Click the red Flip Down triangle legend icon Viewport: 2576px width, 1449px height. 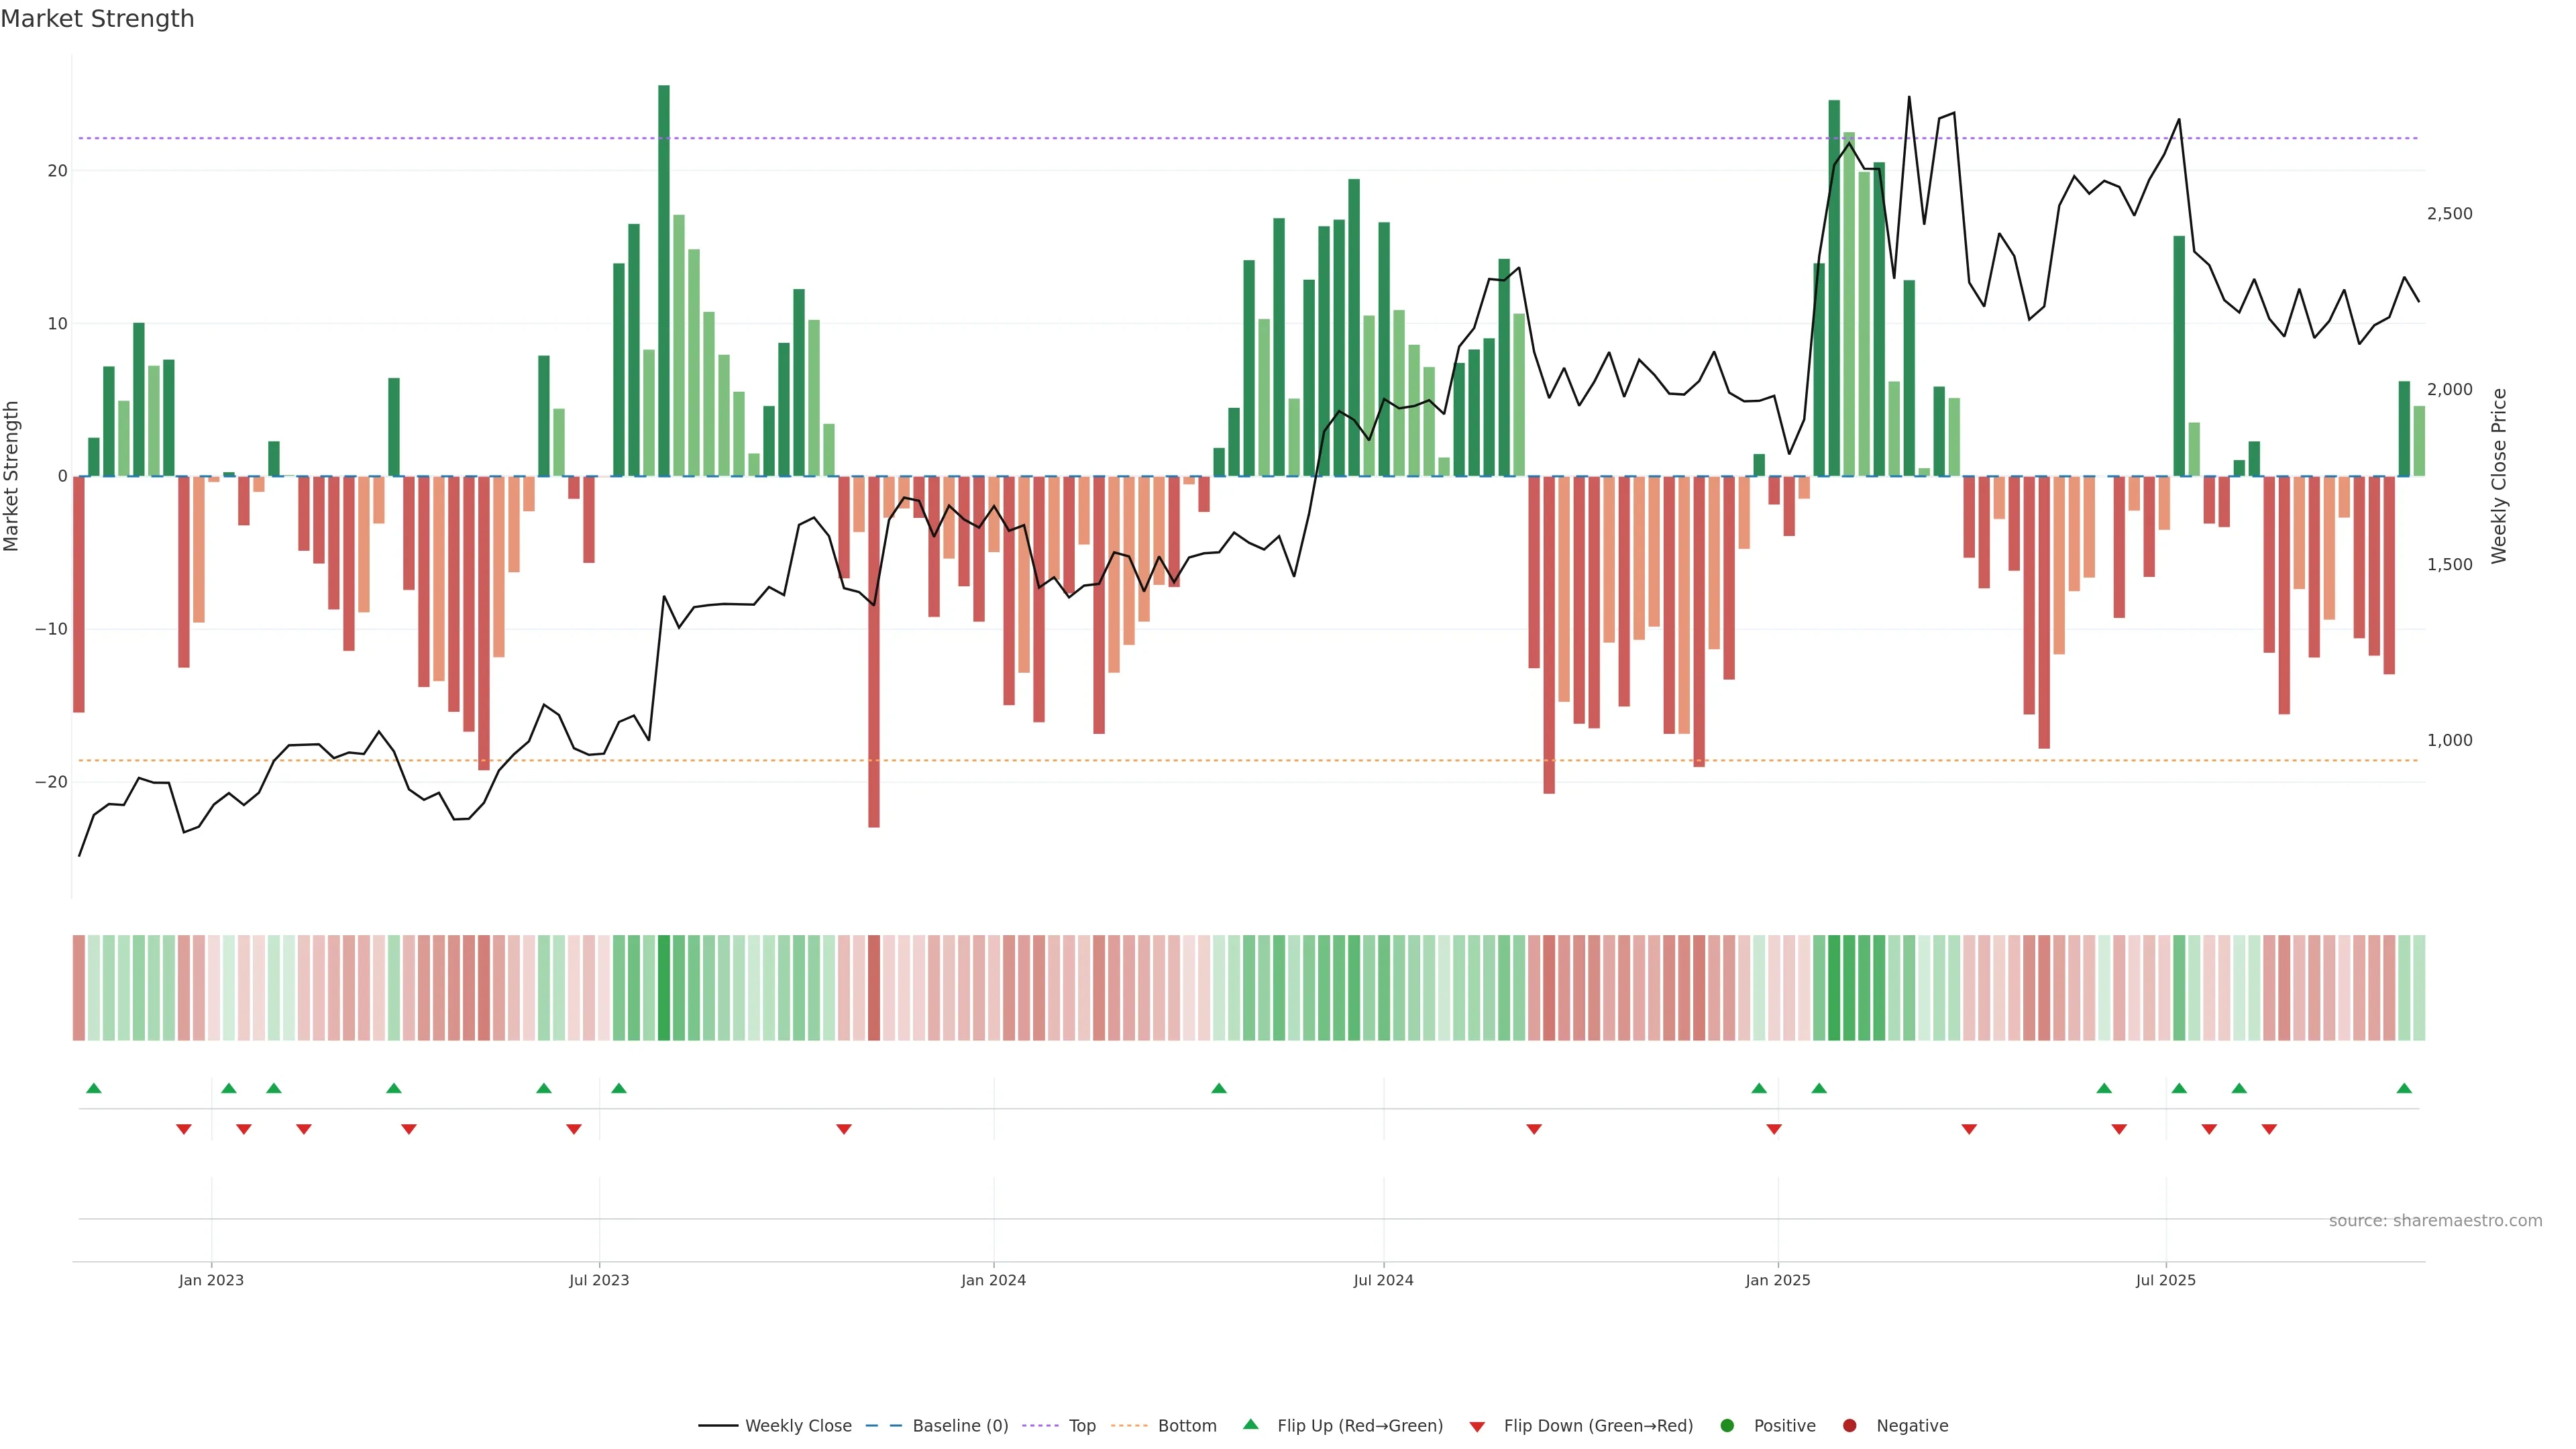[1477, 1426]
